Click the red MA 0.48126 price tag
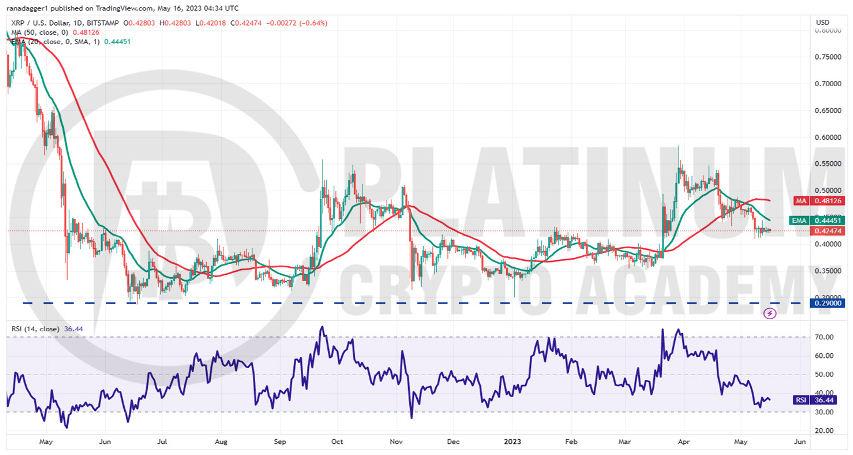This screenshot has height=455, width=853. tap(817, 201)
